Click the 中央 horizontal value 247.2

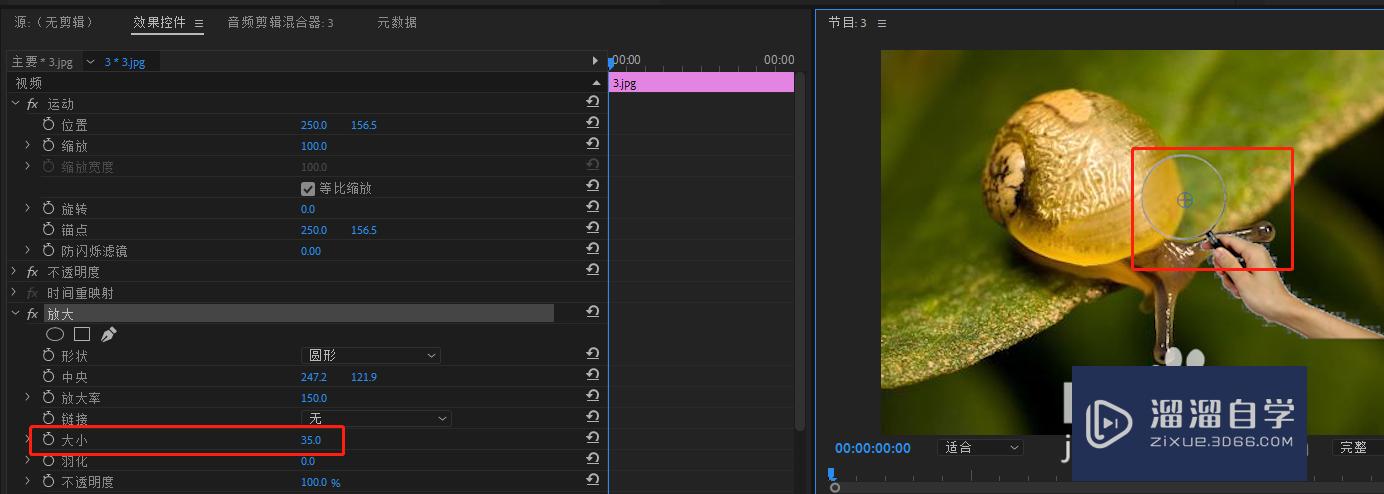coord(314,377)
